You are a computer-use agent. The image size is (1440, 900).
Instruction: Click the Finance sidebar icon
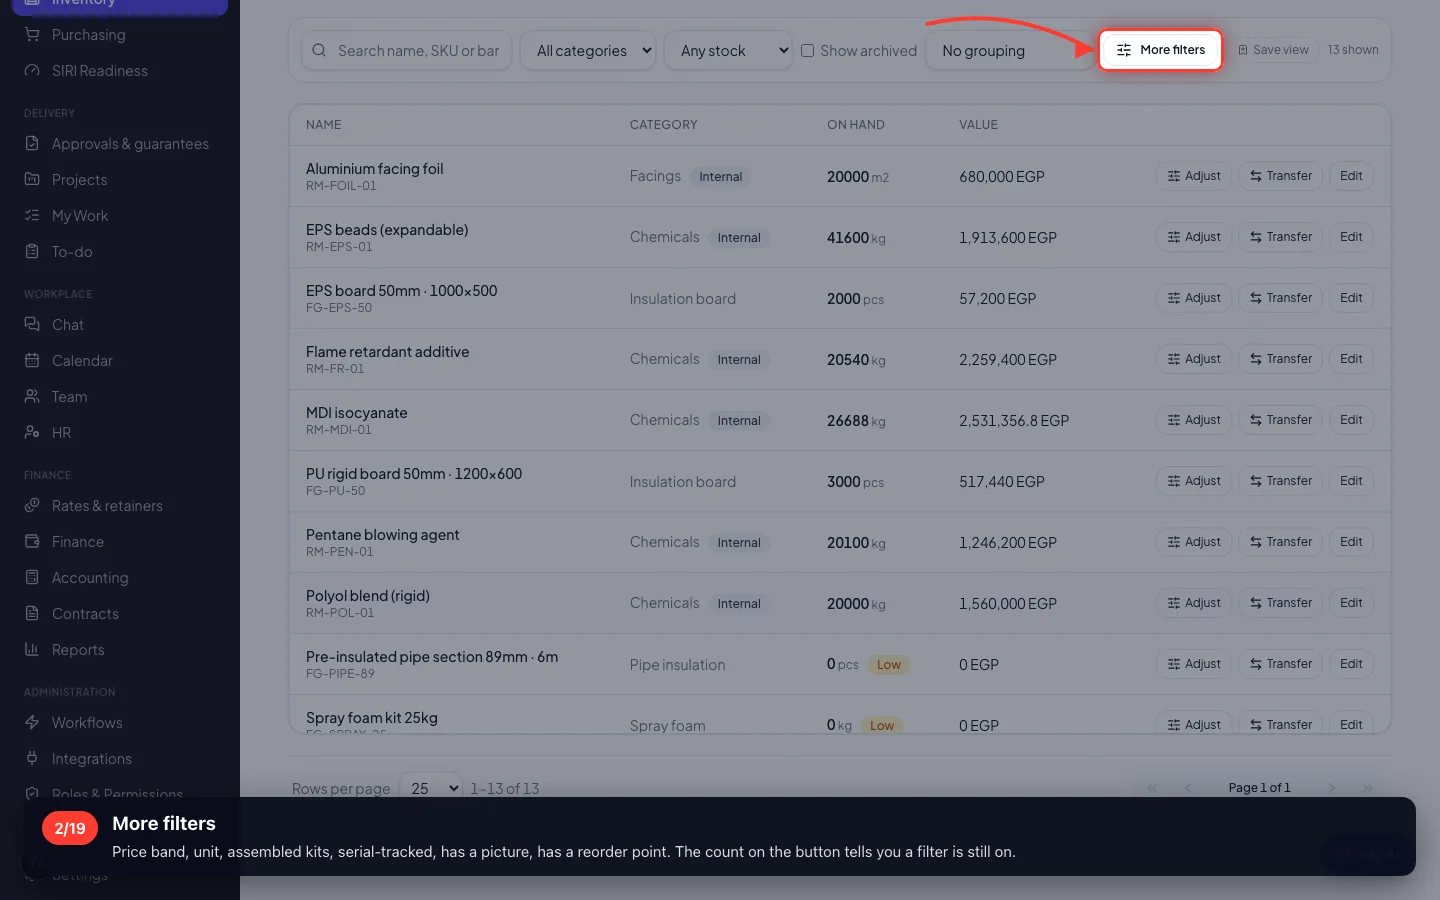pyautogui.click(x=32, y=542)
